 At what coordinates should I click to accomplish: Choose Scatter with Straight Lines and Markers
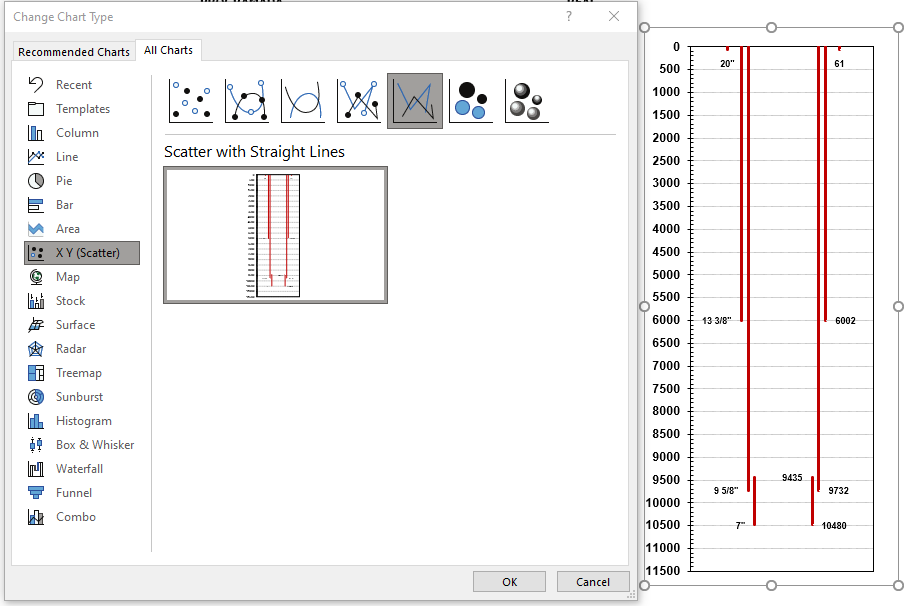coord(359,101)
